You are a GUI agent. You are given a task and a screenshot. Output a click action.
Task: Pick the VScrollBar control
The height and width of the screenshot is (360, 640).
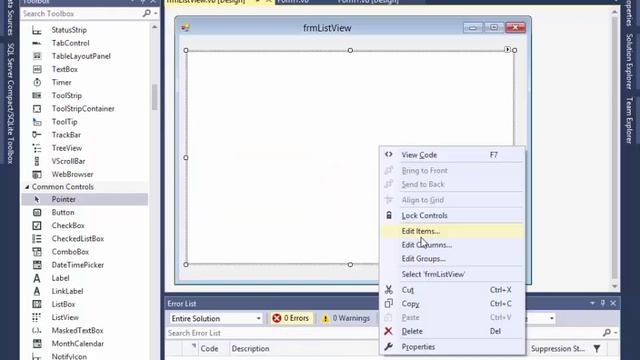(68, 161)
